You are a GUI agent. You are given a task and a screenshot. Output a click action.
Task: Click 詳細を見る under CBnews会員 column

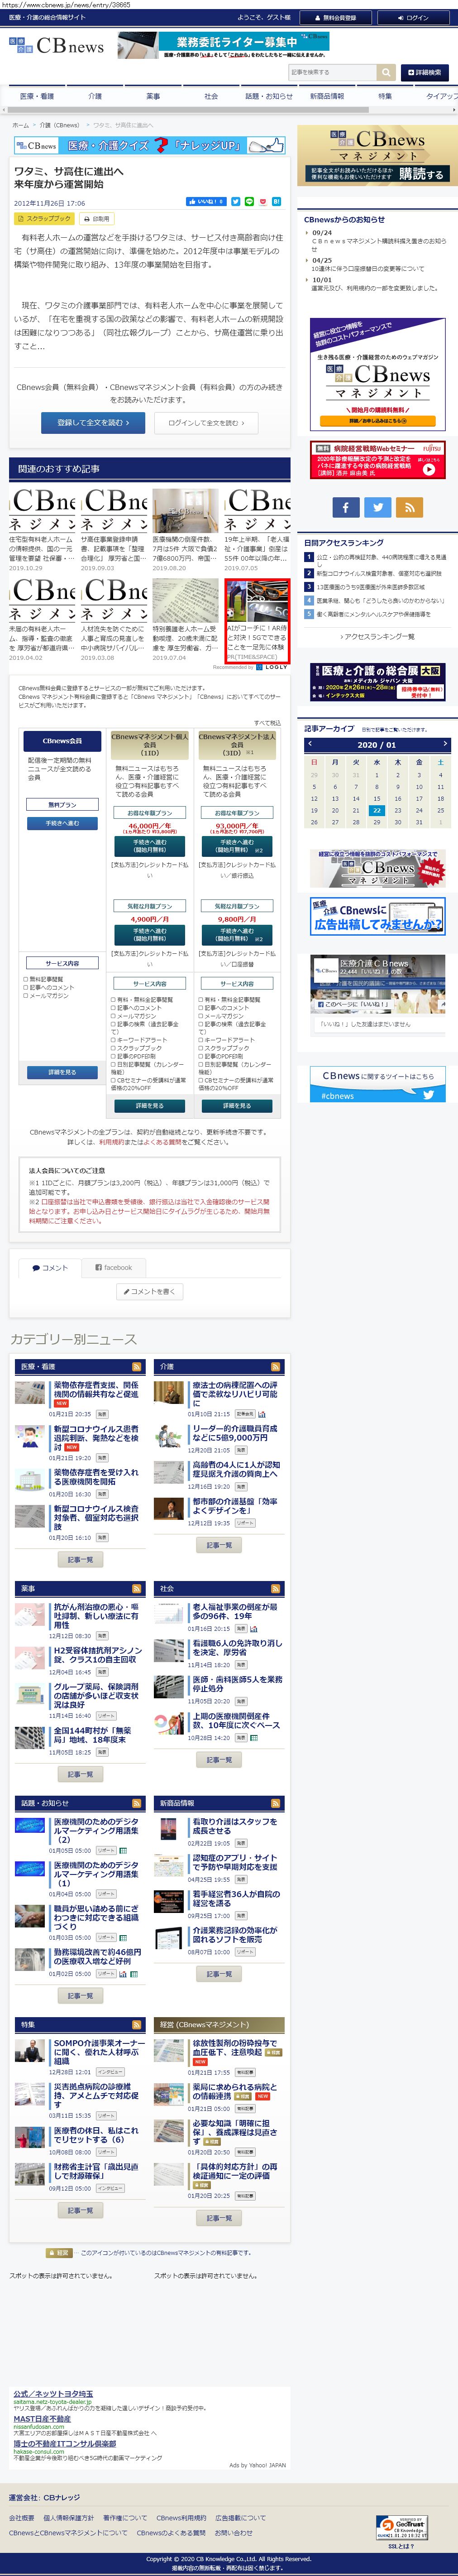point(62,1072)
